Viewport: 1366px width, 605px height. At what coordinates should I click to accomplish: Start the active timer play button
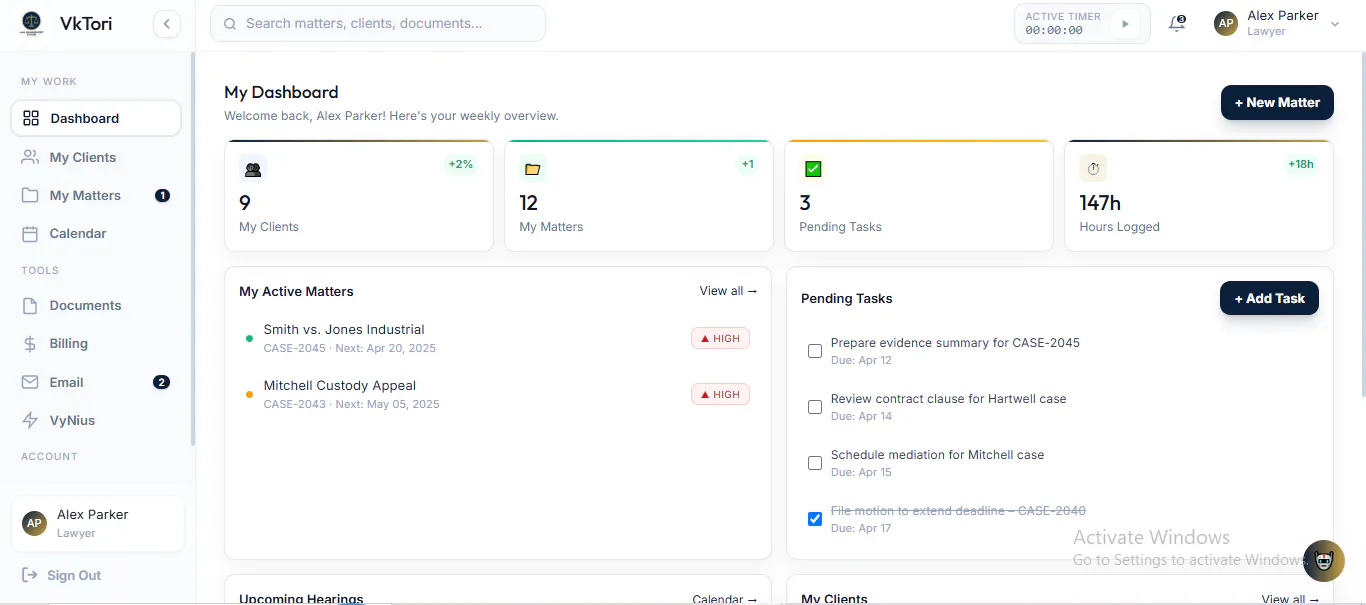pyautogui.click(x=1125, y=24)
